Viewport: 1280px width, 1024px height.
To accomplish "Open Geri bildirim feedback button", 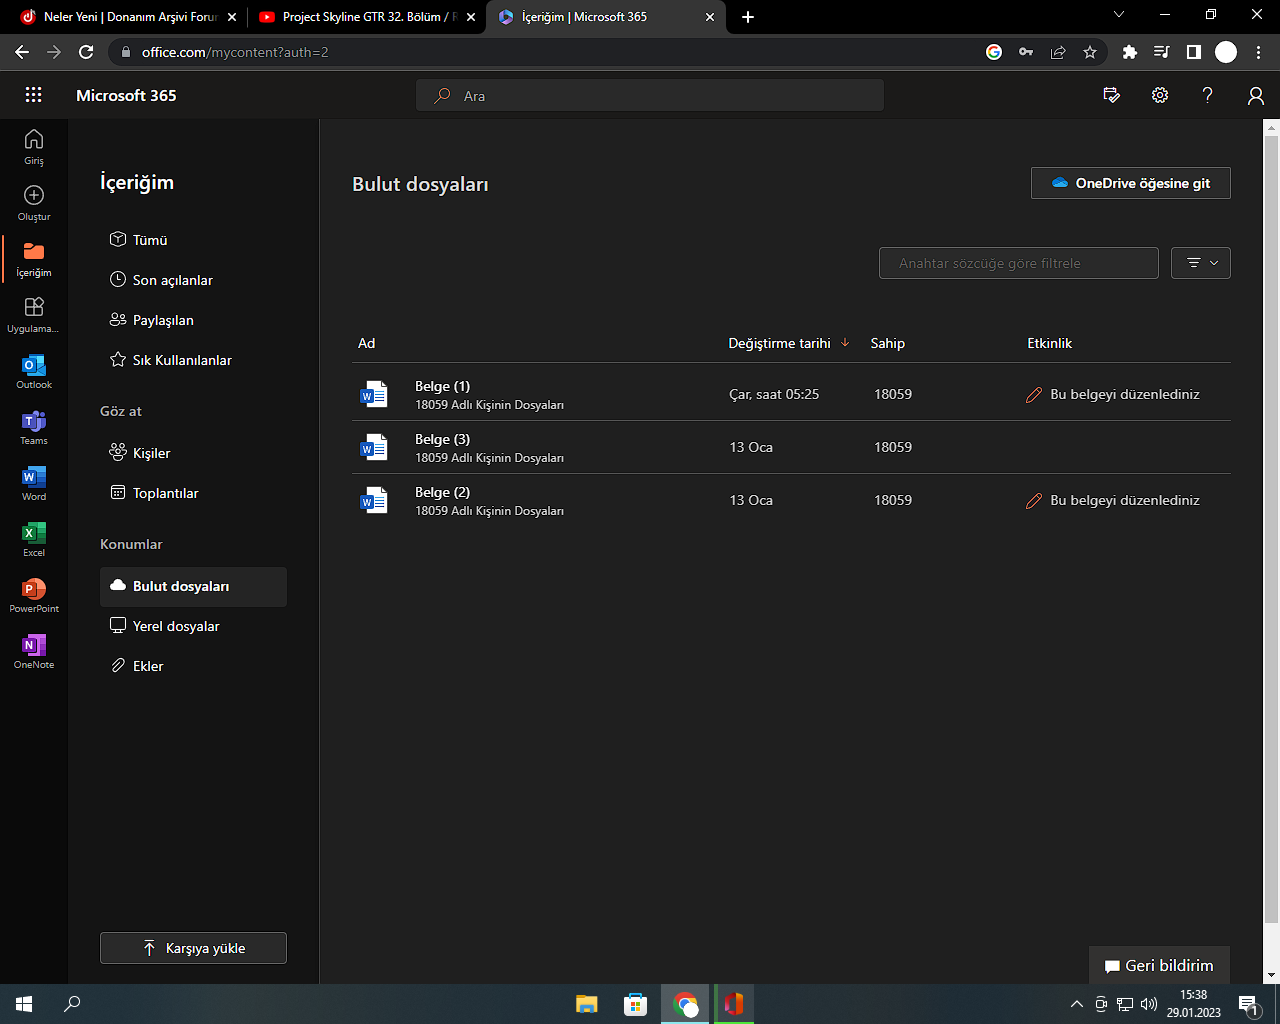I will click(x=1159, y=966).
